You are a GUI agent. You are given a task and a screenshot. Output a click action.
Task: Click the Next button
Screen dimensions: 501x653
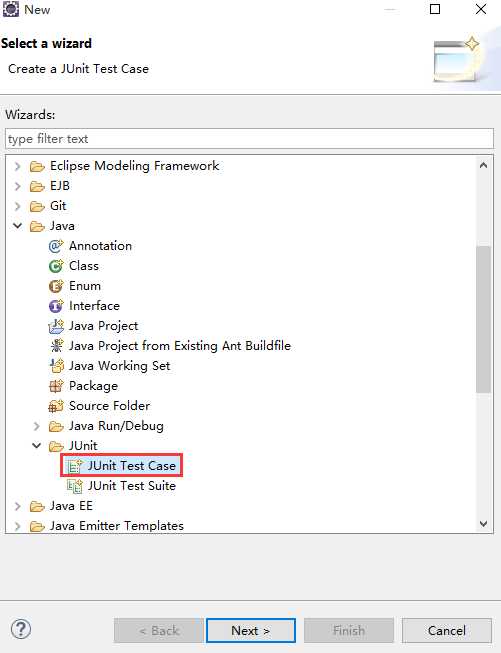click(x=251, y=631)
